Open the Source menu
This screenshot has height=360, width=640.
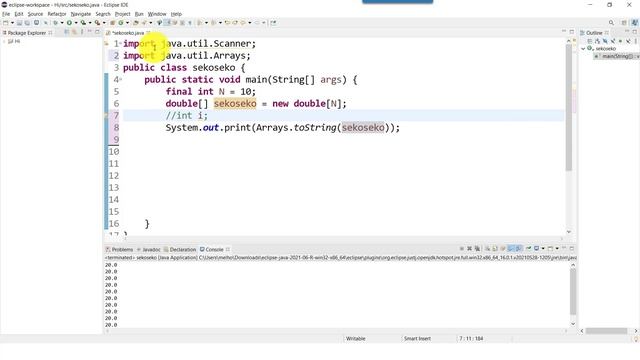click(35, 14)
